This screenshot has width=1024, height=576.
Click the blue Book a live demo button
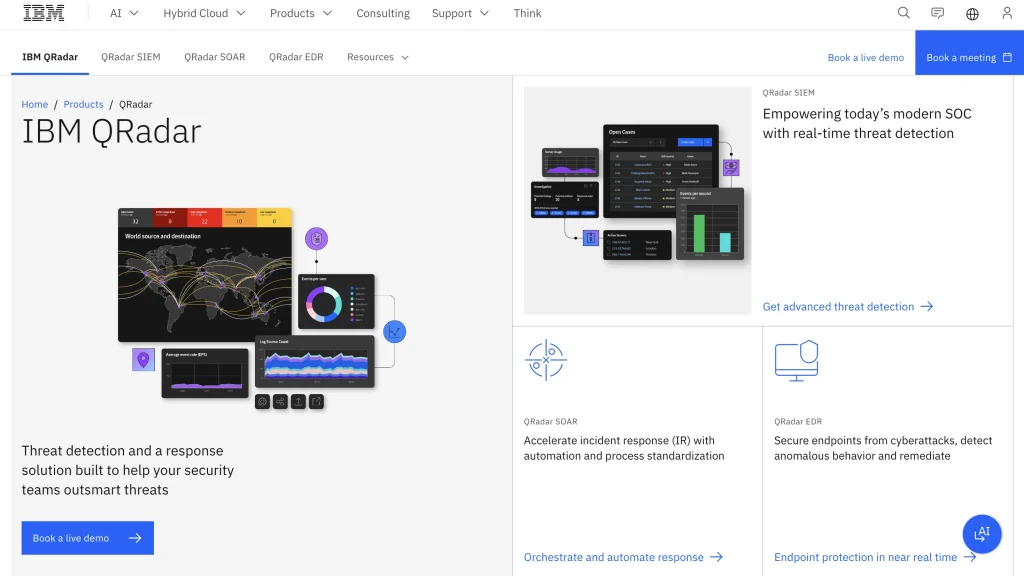(88, 538)
